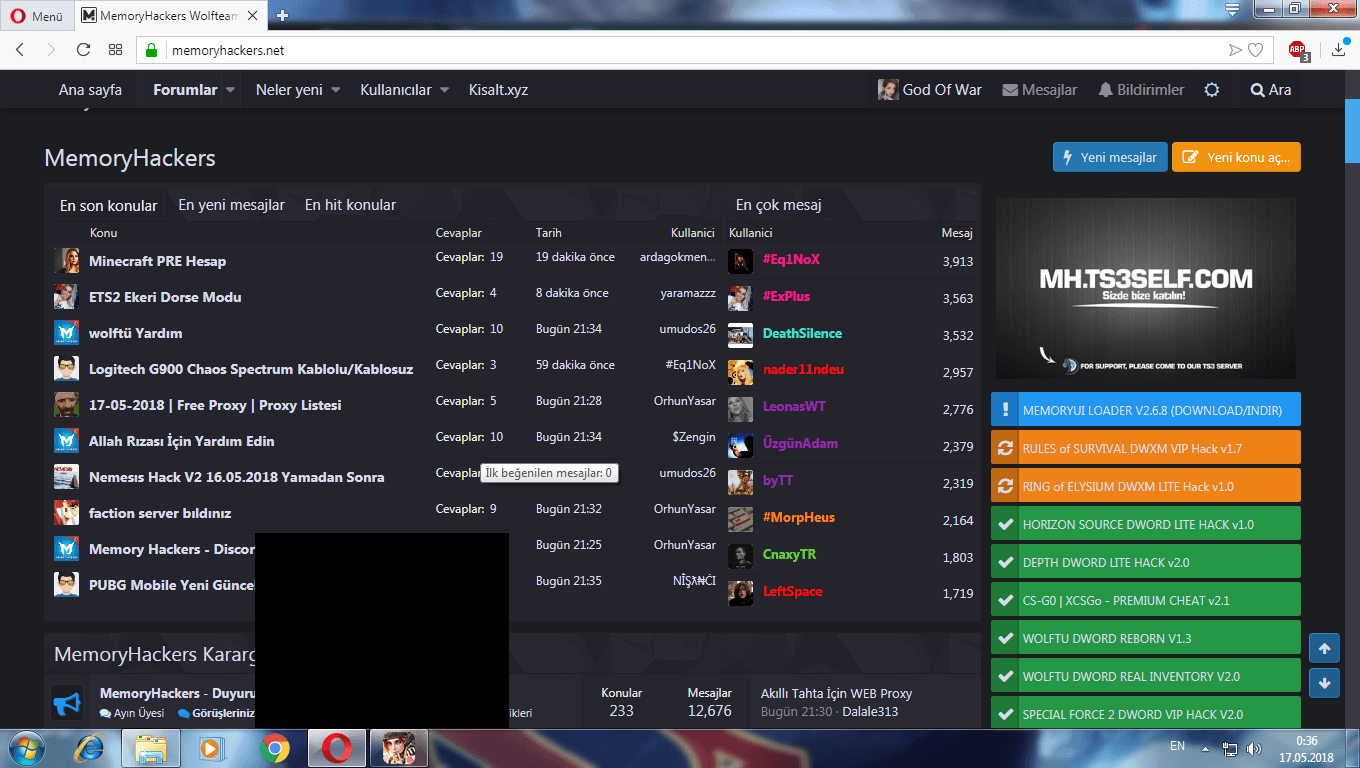The width and height of the screenshot is (1360, 768).
Task: Switch to En yeni mesajlar tab
Action: pos(232,205)
